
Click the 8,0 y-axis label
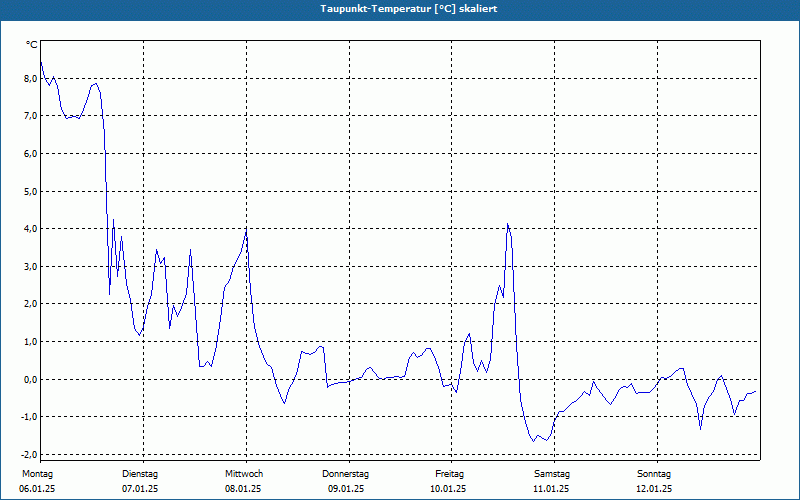click(x=31, y=79)
